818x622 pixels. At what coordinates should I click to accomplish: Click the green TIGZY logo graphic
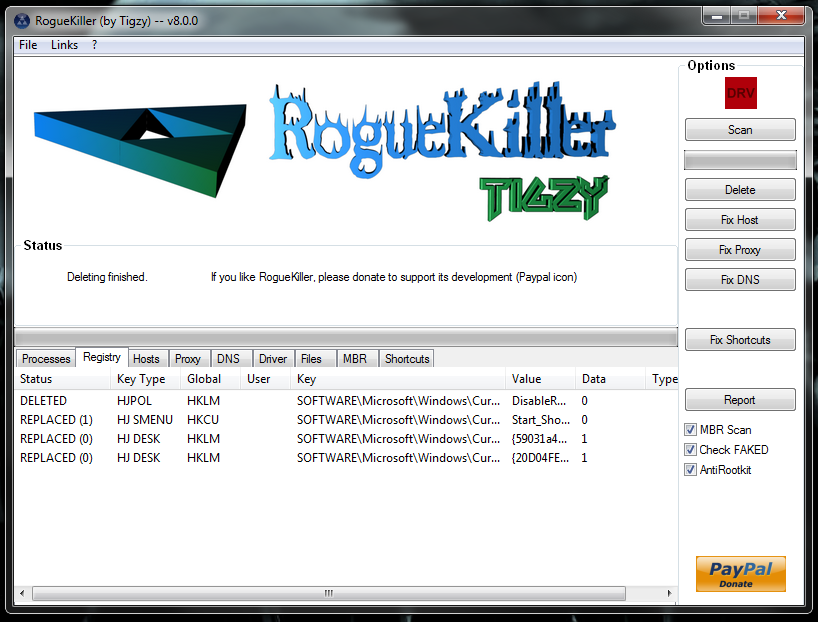coord(544,198)
